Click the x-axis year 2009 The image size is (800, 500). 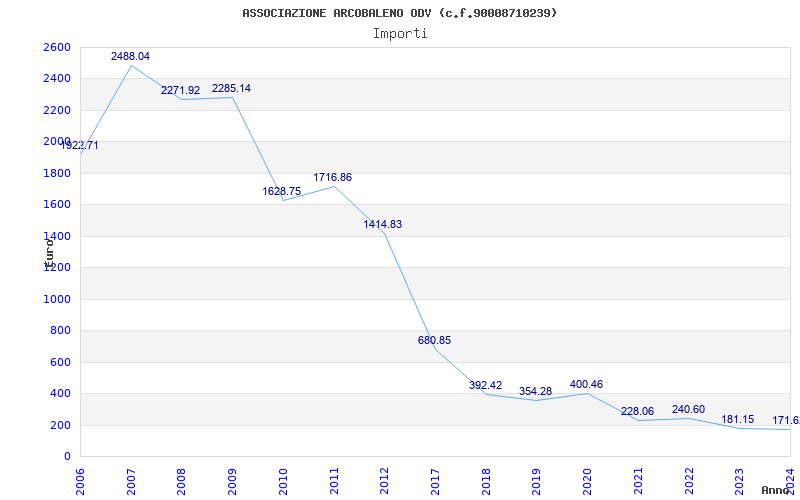tap(232, 482)
